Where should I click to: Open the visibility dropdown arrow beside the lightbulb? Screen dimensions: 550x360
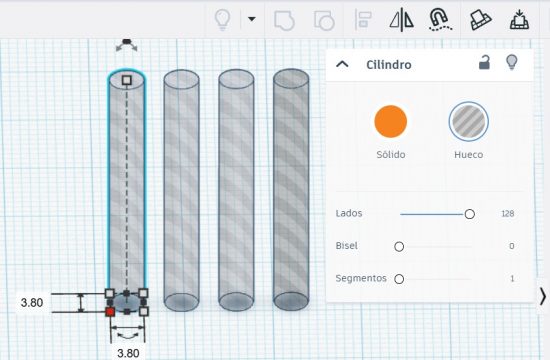pos(251,19)
